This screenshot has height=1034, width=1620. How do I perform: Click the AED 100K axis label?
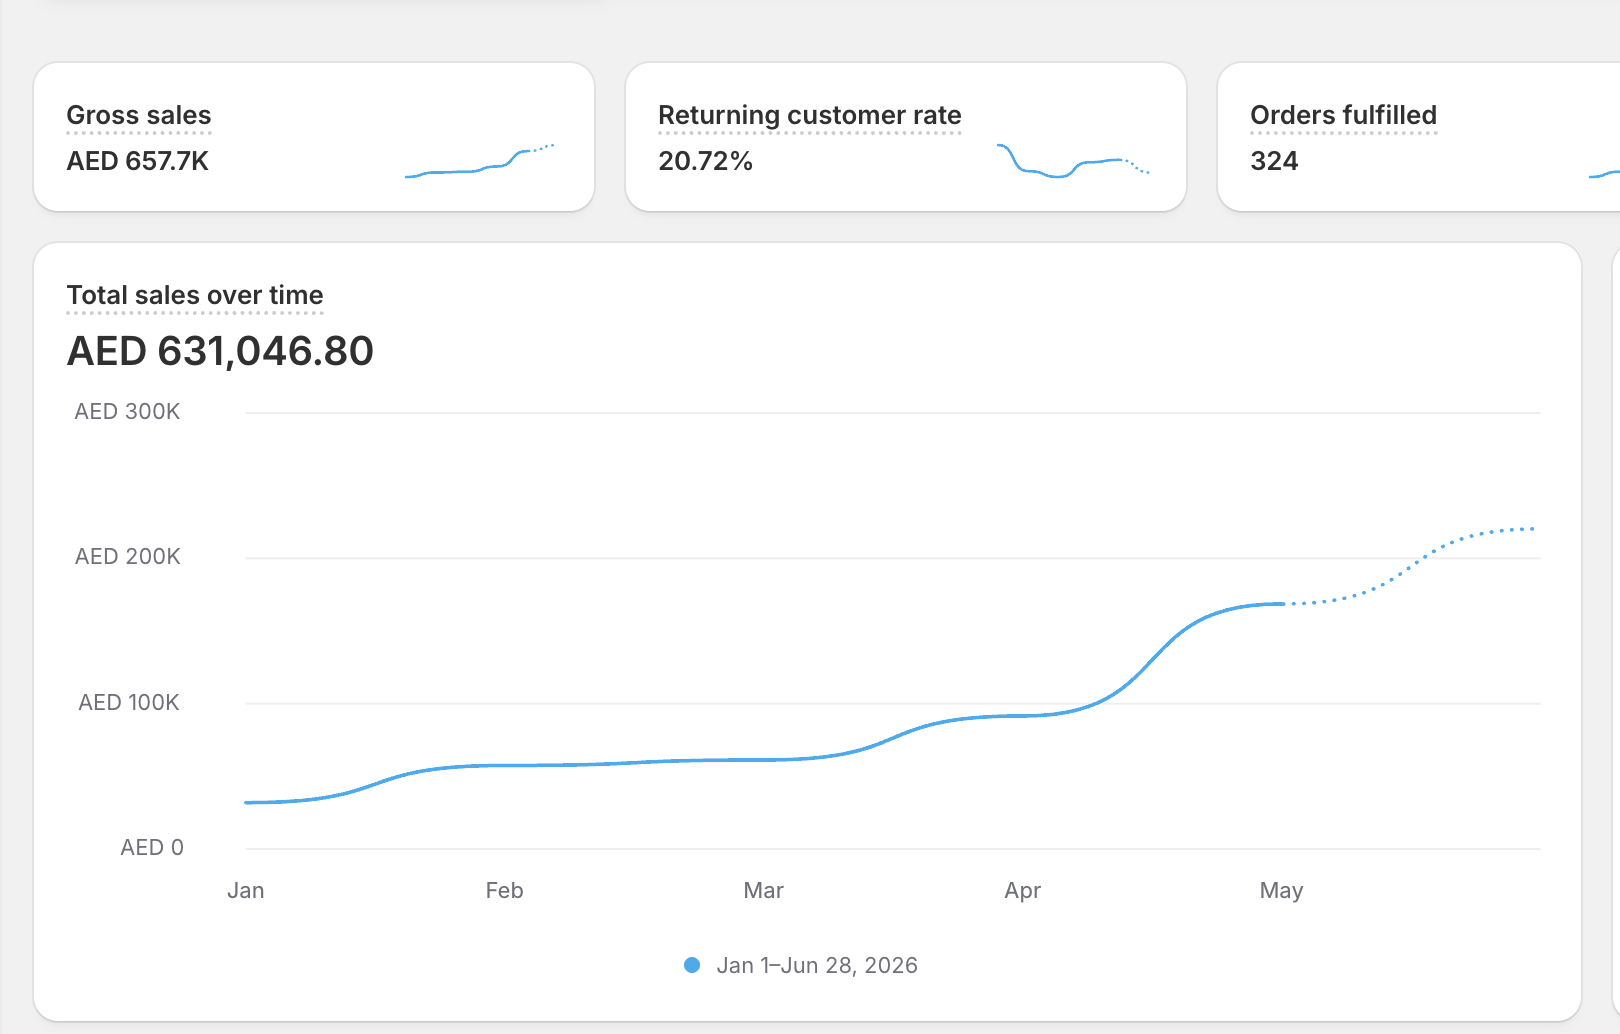[129, 703]
